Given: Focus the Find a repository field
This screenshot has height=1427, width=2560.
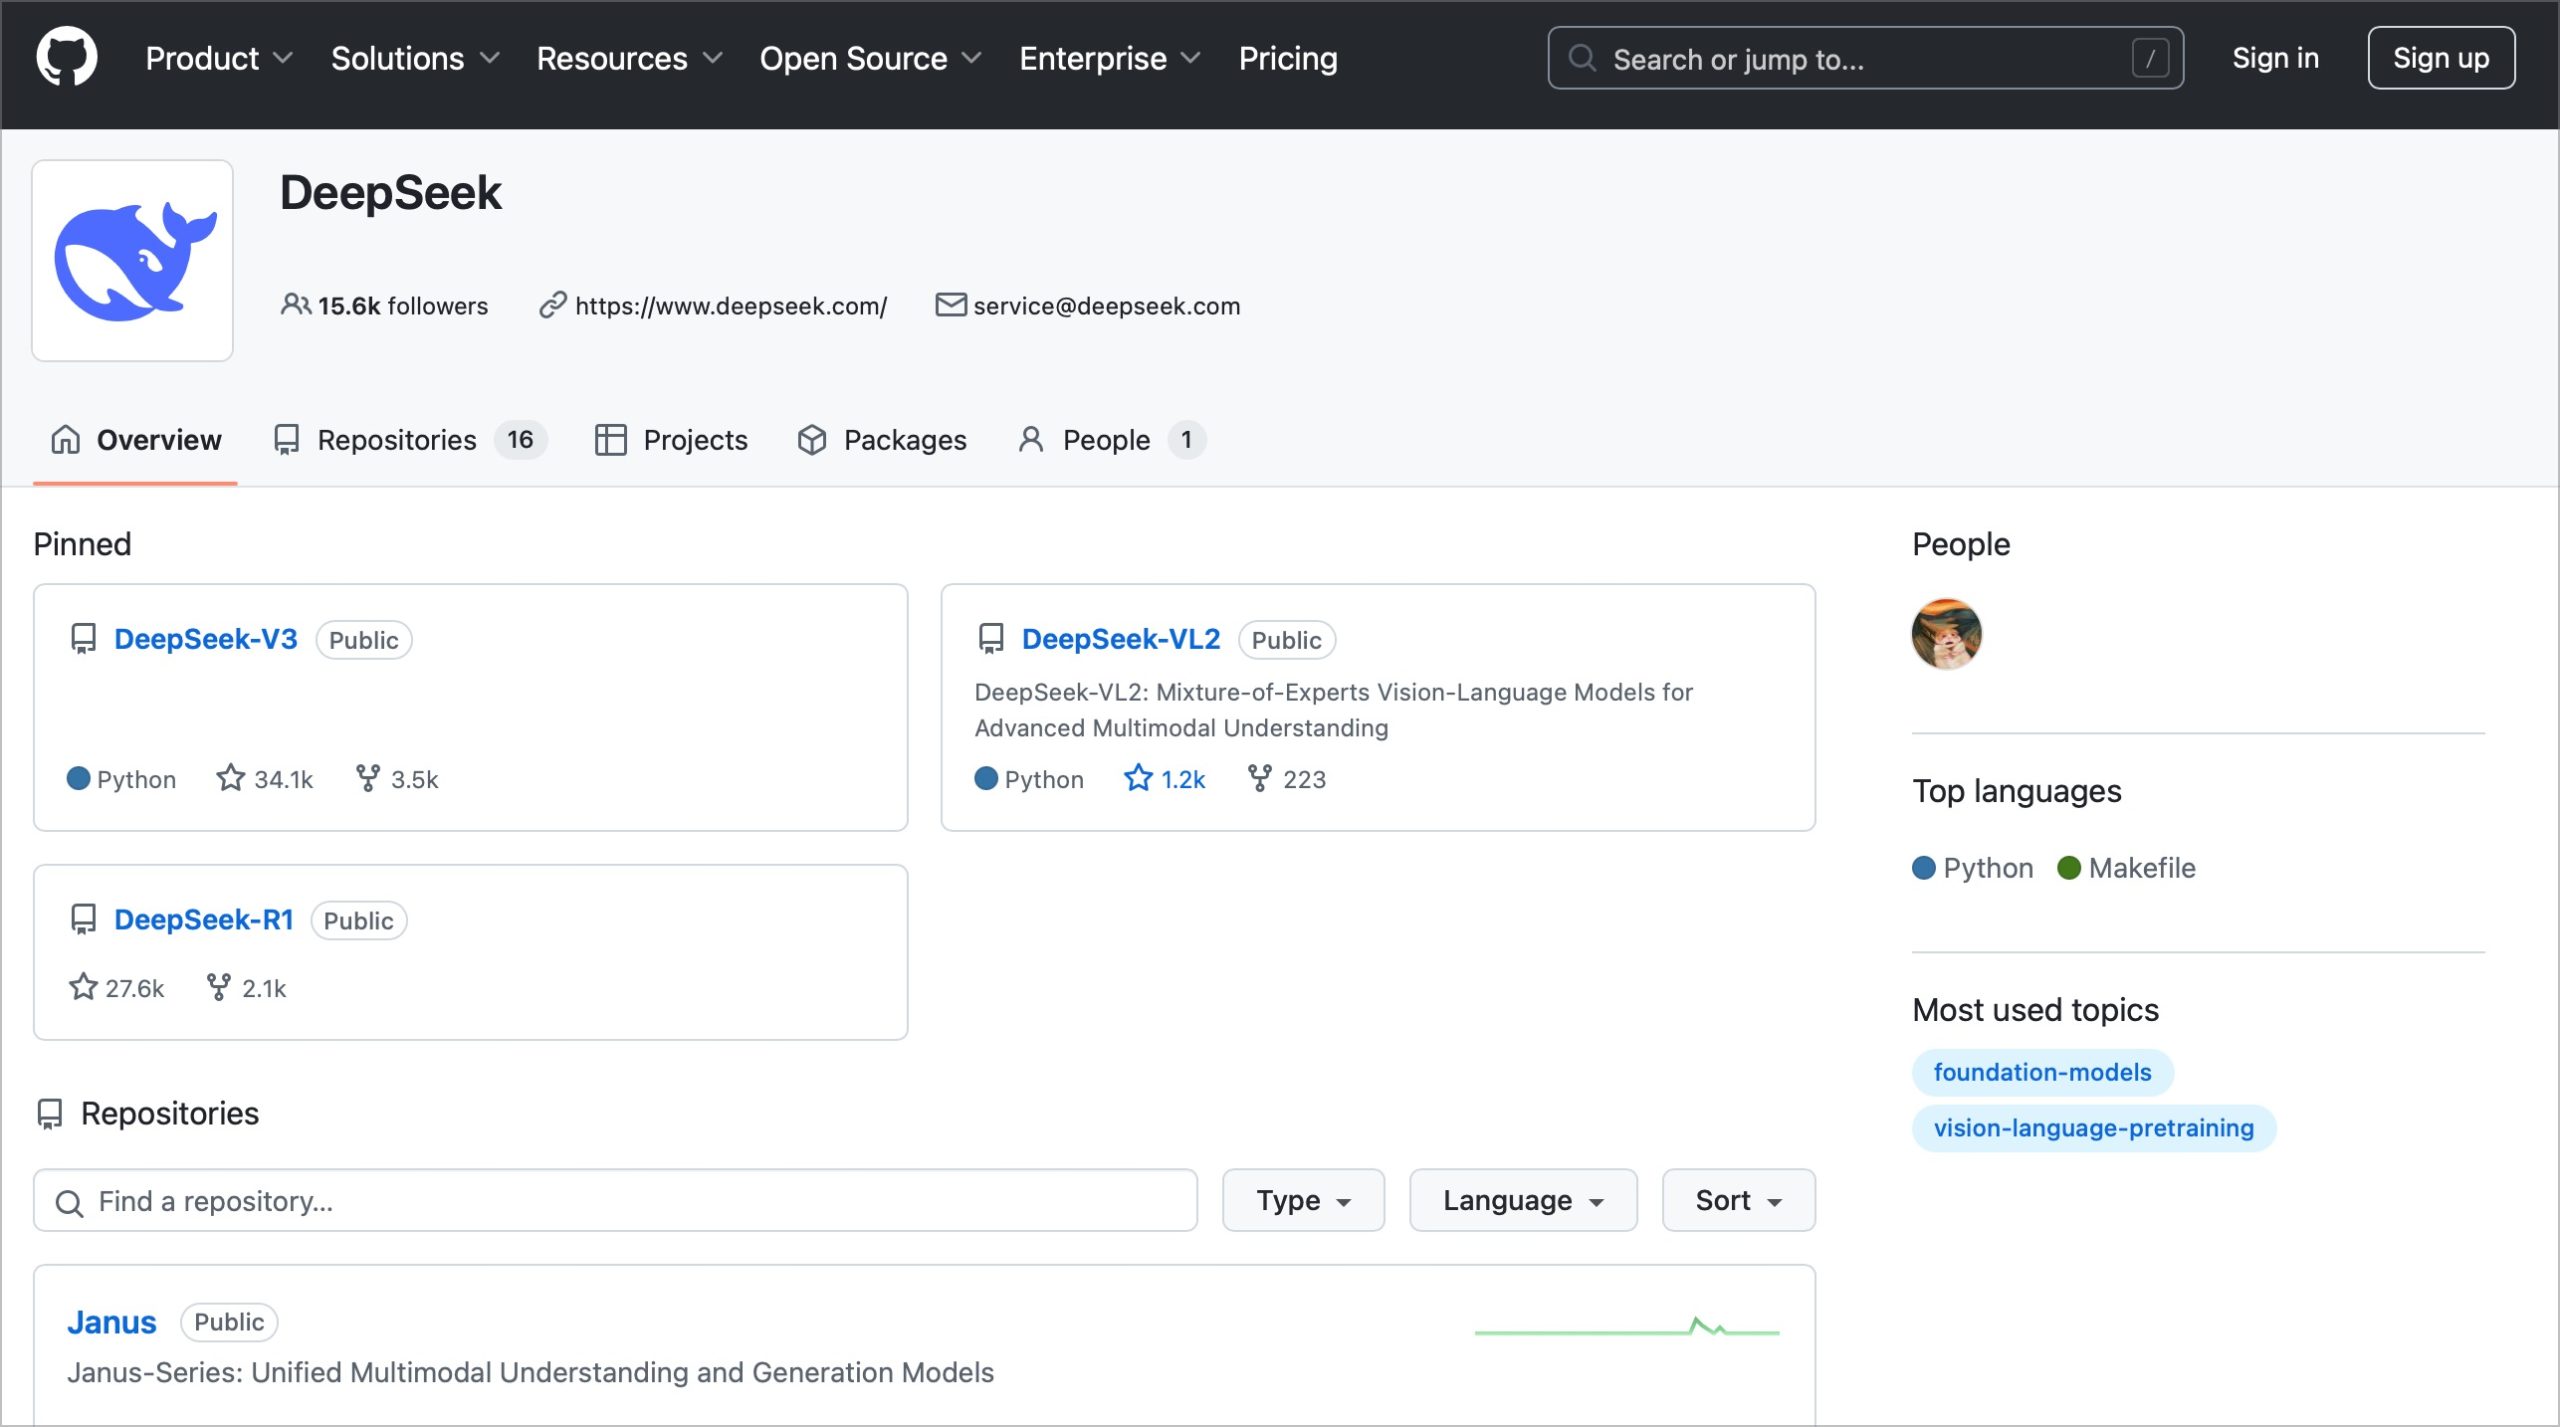Looking at the screenshot, I should pyautogui.click(x=616, y=1200).
